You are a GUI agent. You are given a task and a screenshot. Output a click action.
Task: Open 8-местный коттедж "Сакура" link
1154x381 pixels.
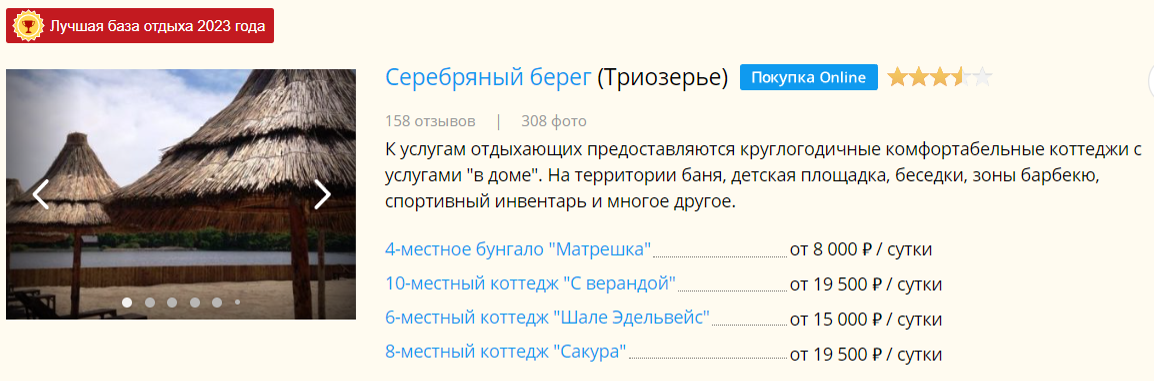coord(506,353)
